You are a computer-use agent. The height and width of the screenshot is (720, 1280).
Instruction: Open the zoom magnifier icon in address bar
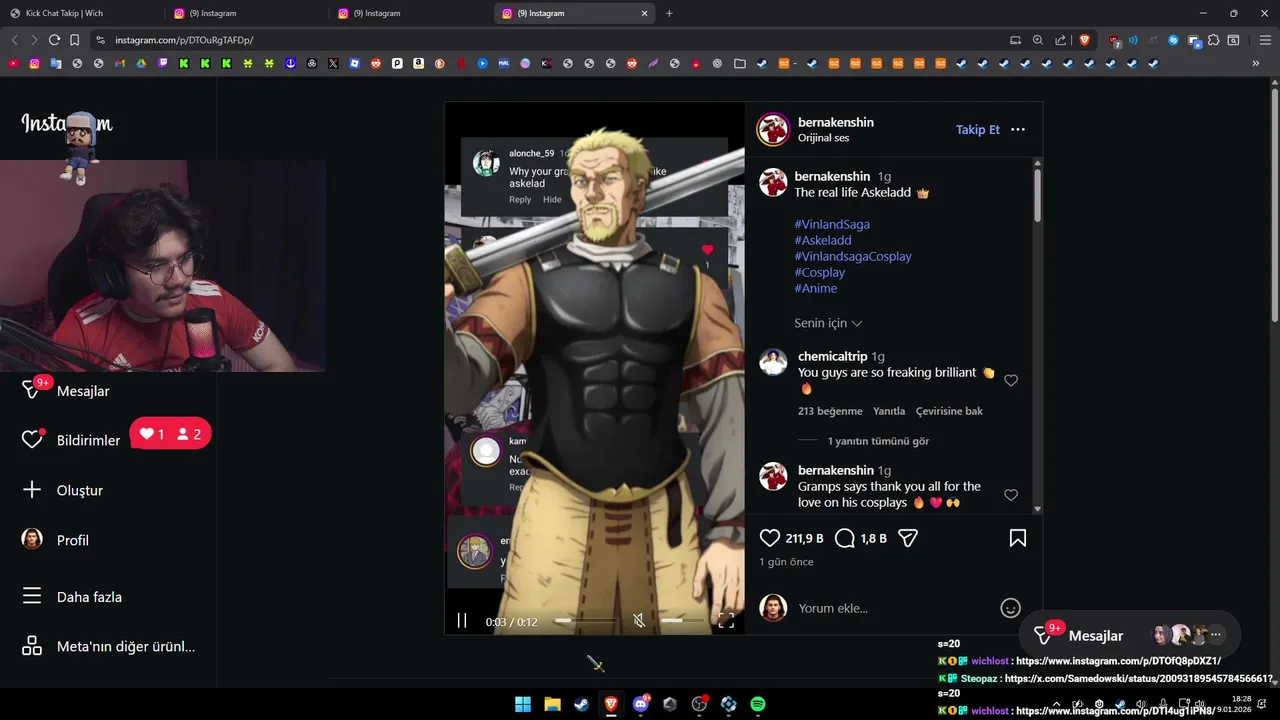1038,40
